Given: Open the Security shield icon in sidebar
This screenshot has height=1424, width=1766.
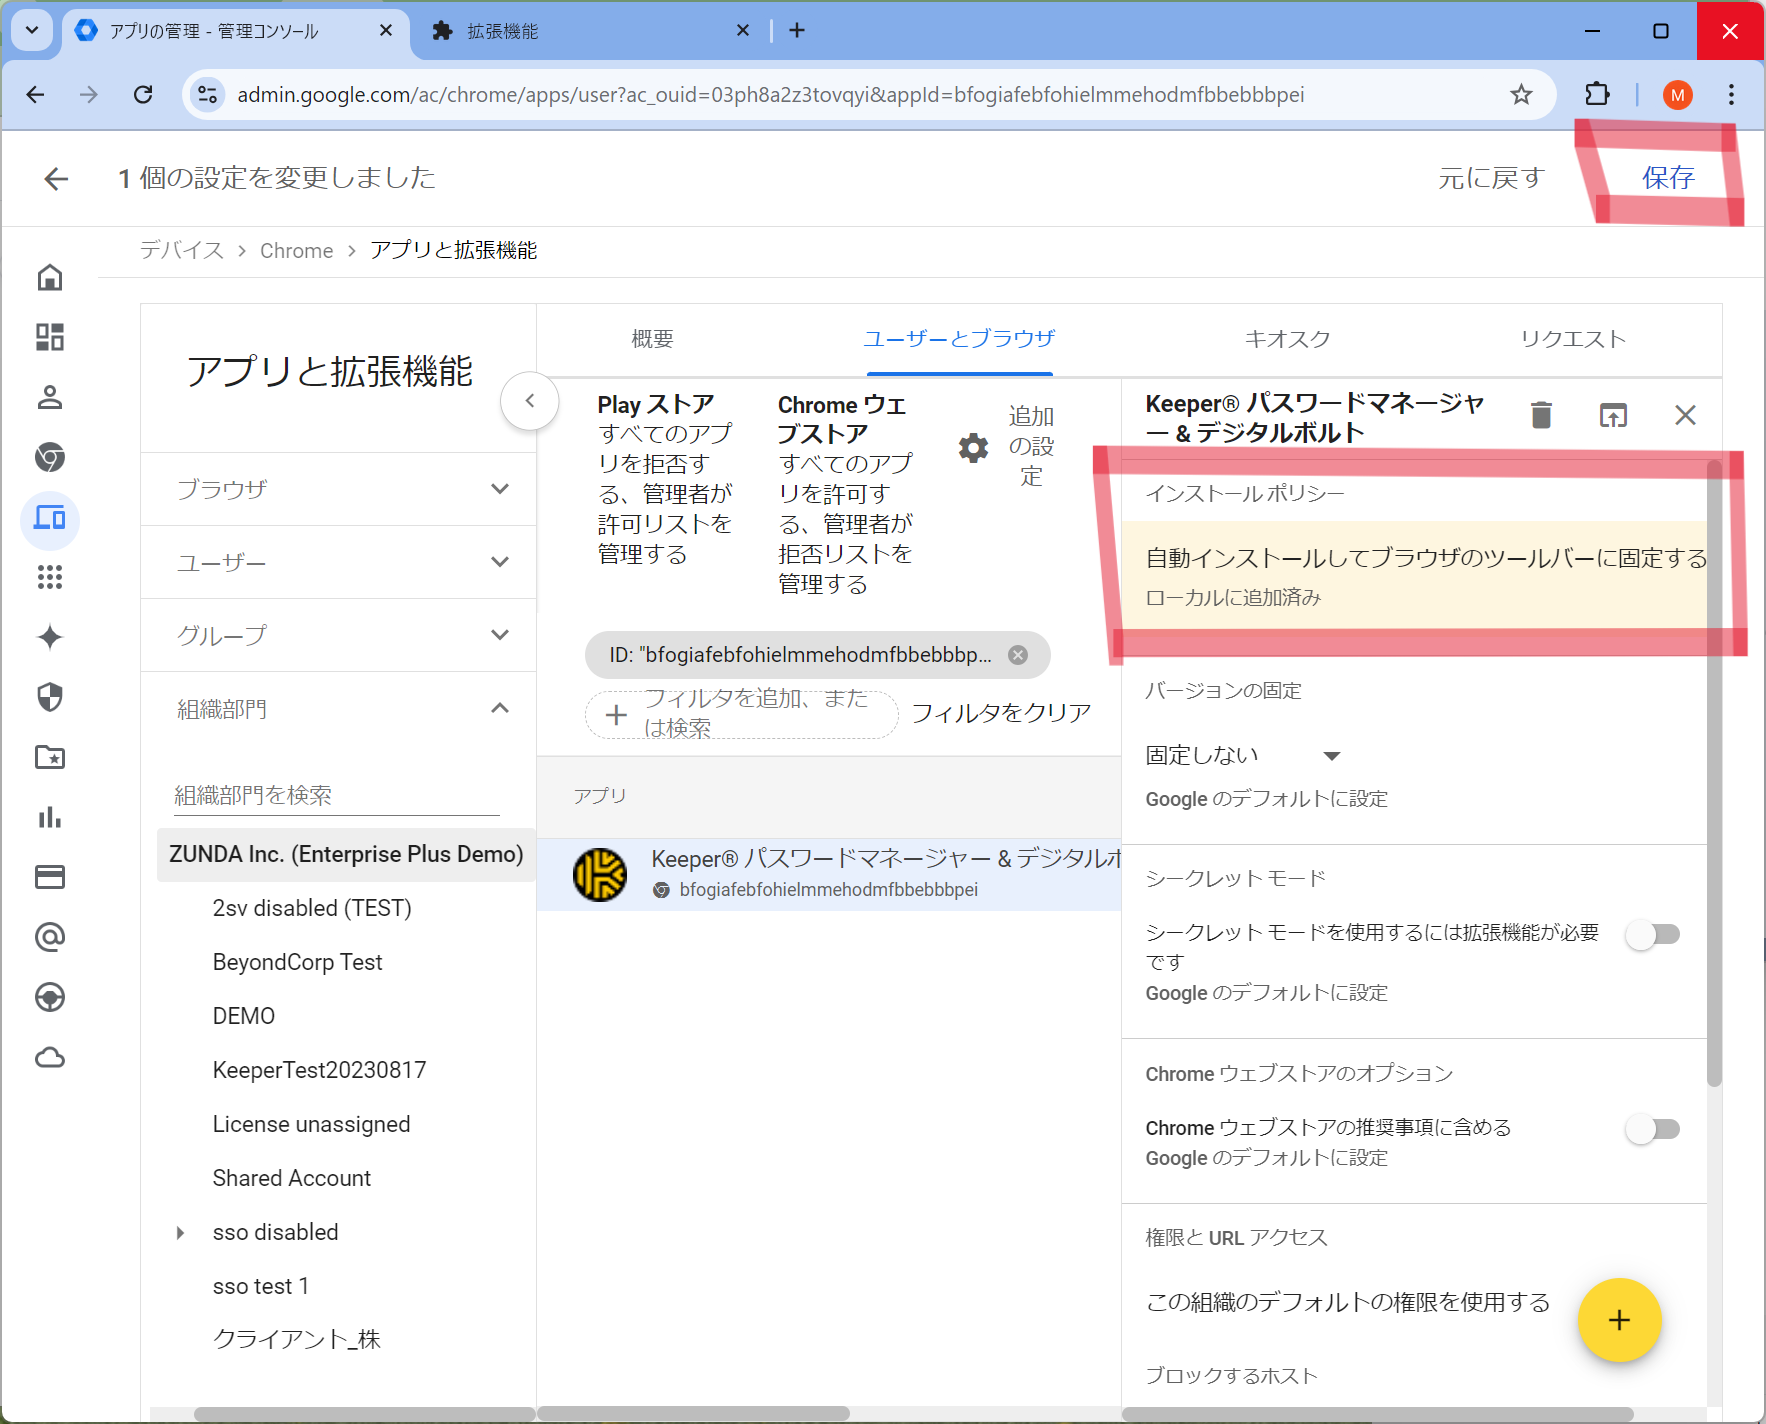Looking at the screenshot, I should point(50,697).
